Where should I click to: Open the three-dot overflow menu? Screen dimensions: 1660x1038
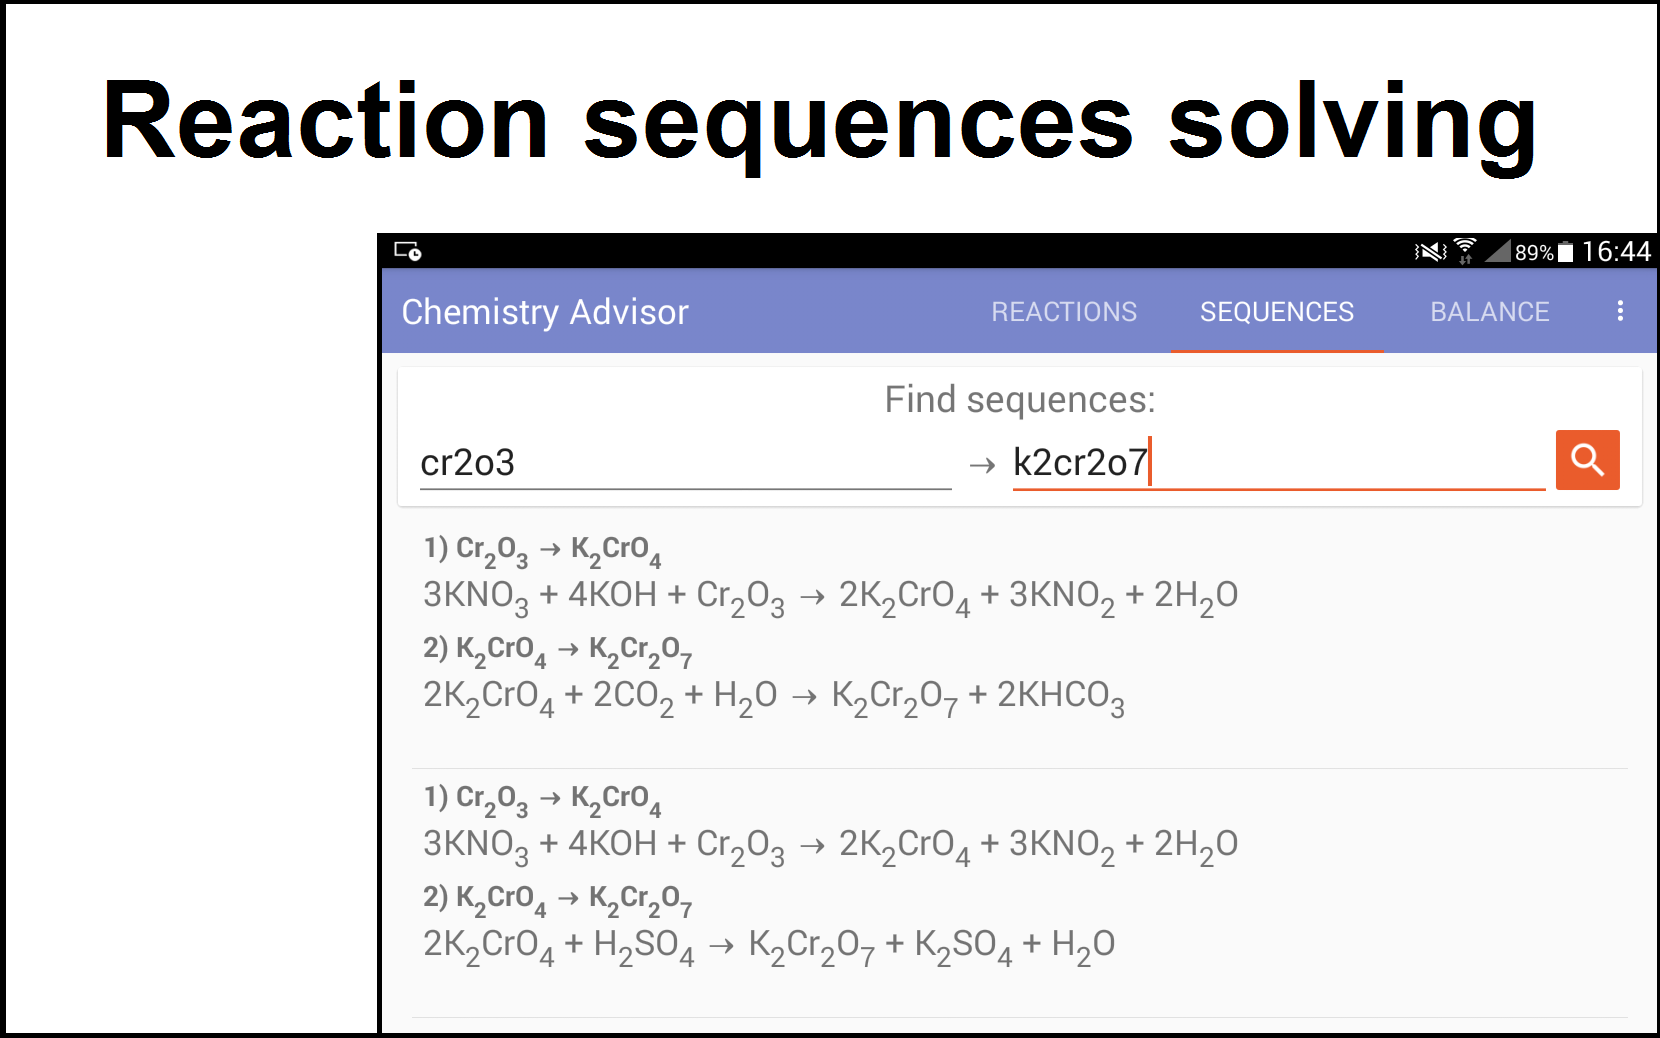[1619, 311]
